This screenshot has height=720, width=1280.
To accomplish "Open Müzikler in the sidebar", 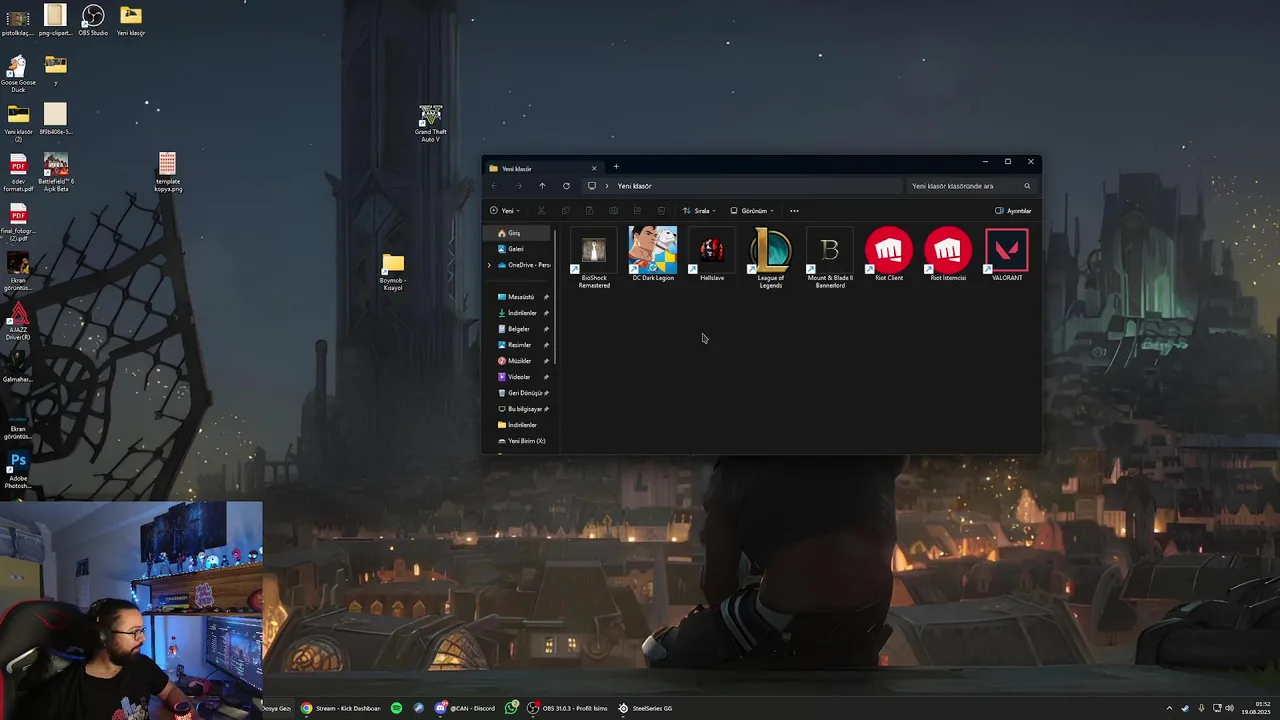I will 518,361.
